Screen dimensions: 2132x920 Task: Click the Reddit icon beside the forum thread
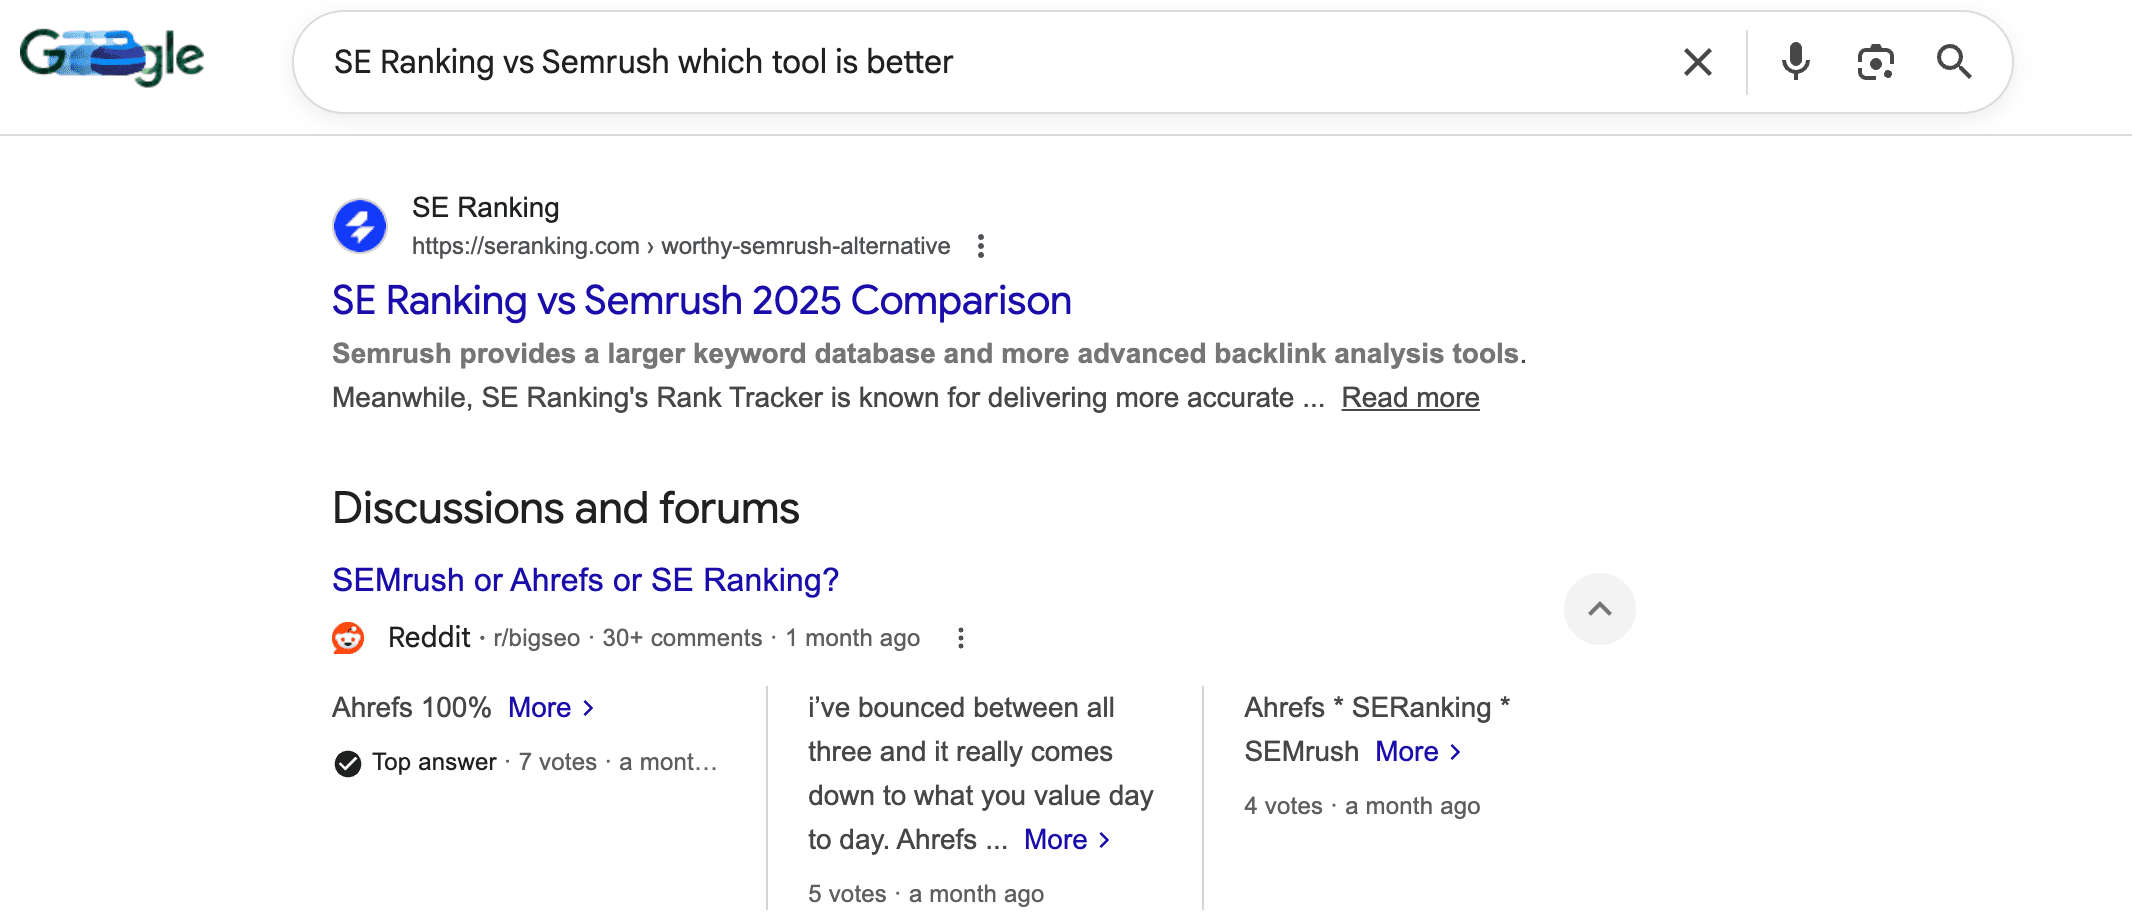click(347, 637)
